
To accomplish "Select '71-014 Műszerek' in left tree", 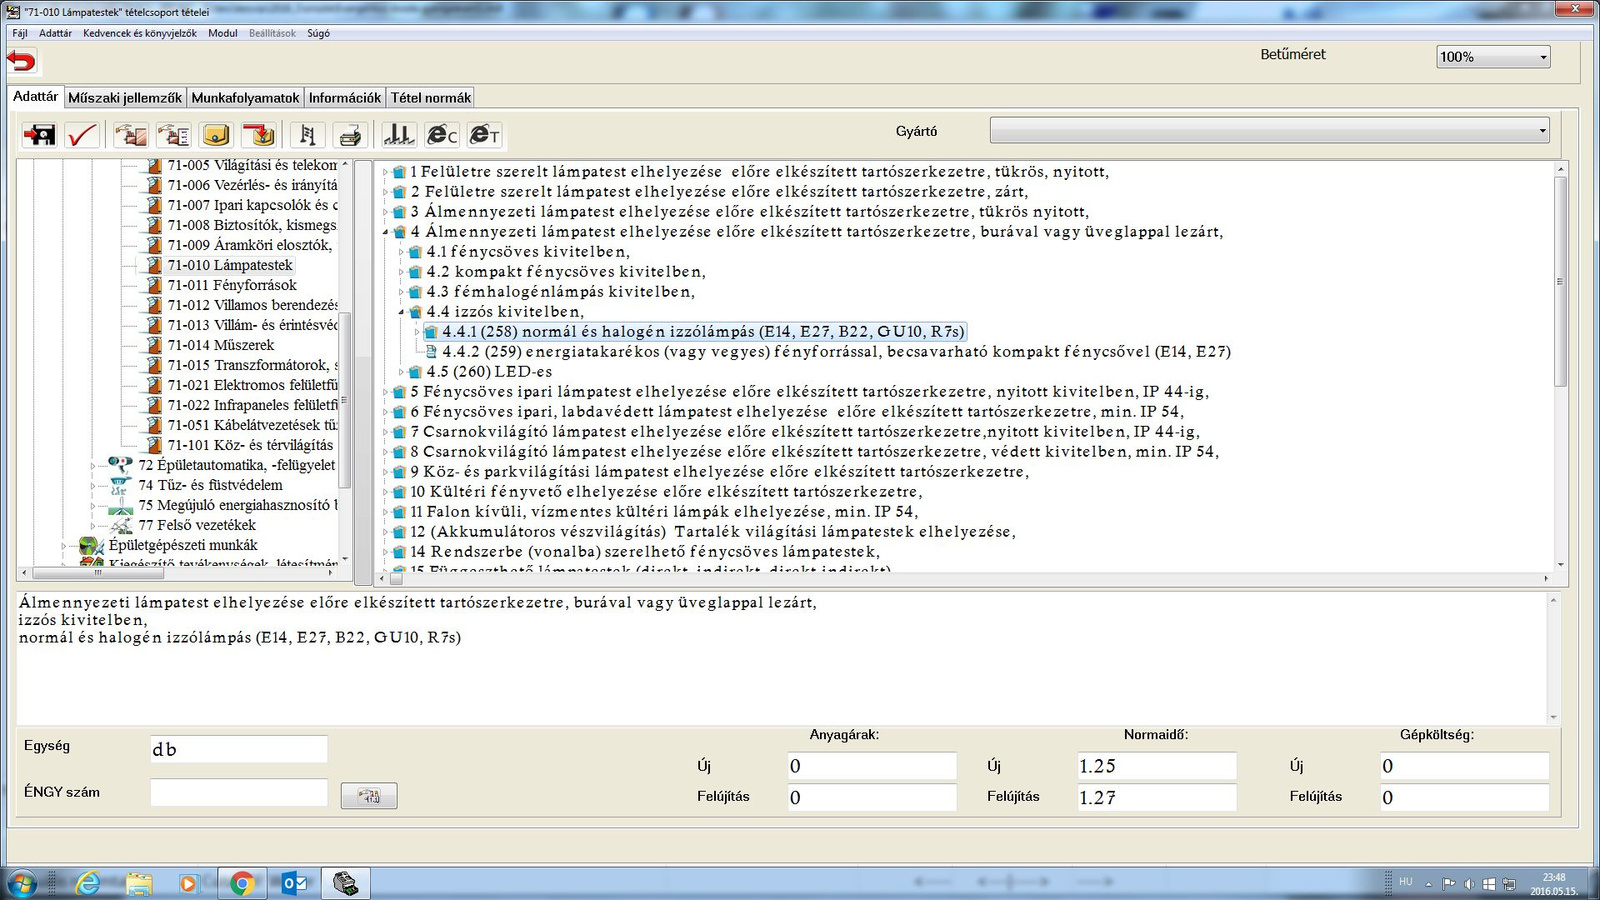I will tap(220, 345).
